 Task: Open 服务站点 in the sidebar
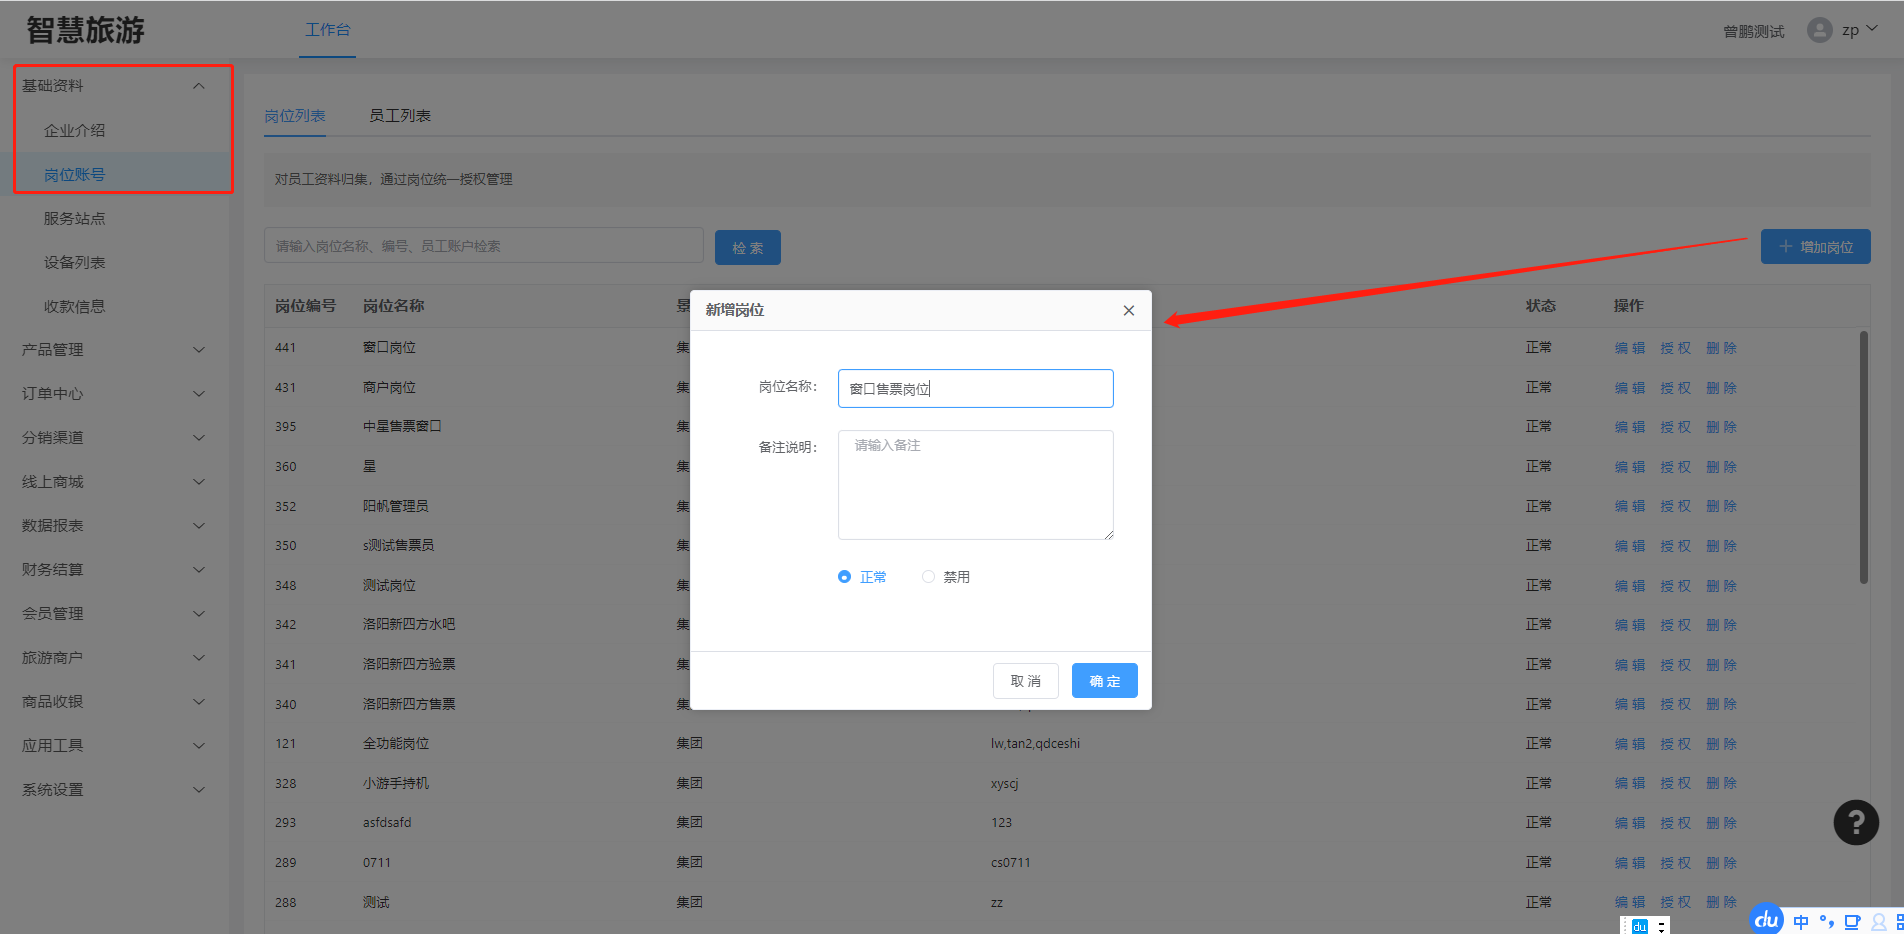click(74, 219)
